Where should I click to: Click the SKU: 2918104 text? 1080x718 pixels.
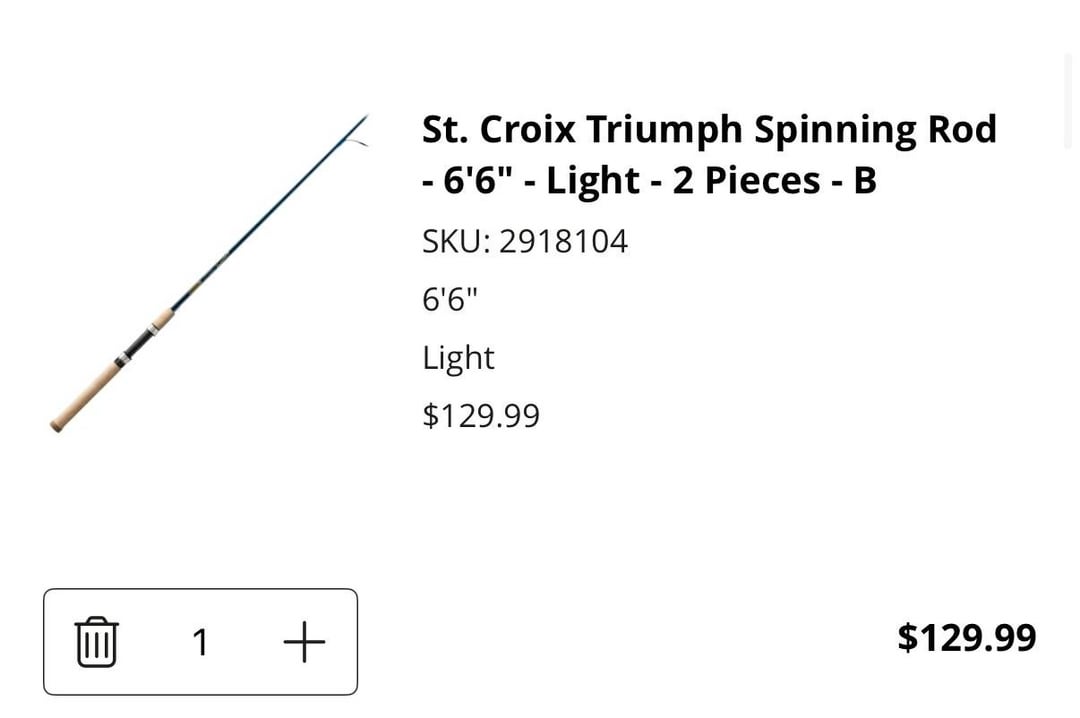(525, 241)
